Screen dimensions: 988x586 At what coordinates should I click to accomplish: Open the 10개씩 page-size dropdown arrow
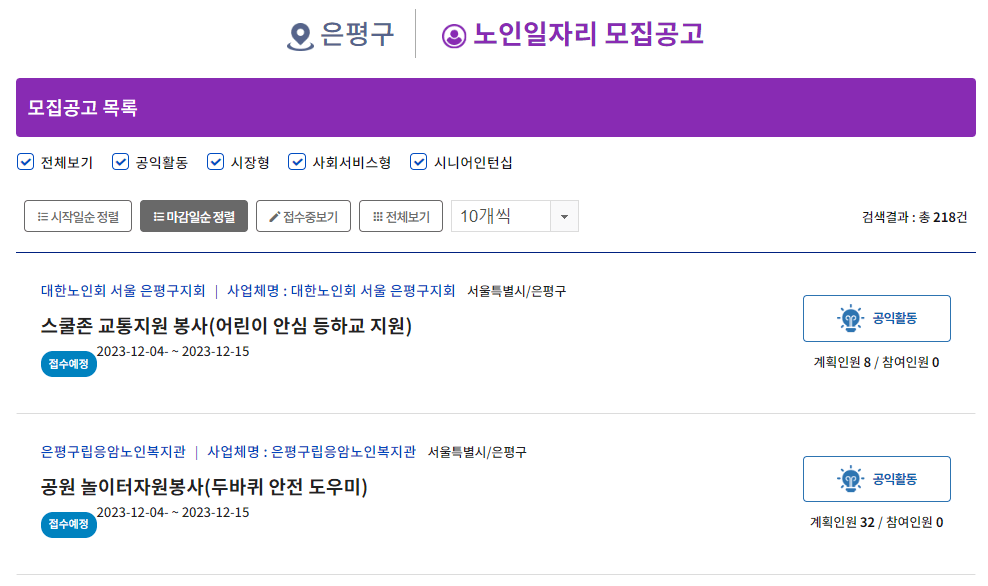click(563, 216)
